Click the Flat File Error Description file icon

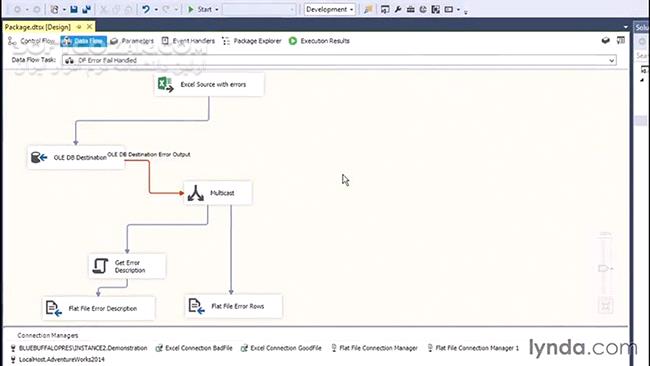54,308
